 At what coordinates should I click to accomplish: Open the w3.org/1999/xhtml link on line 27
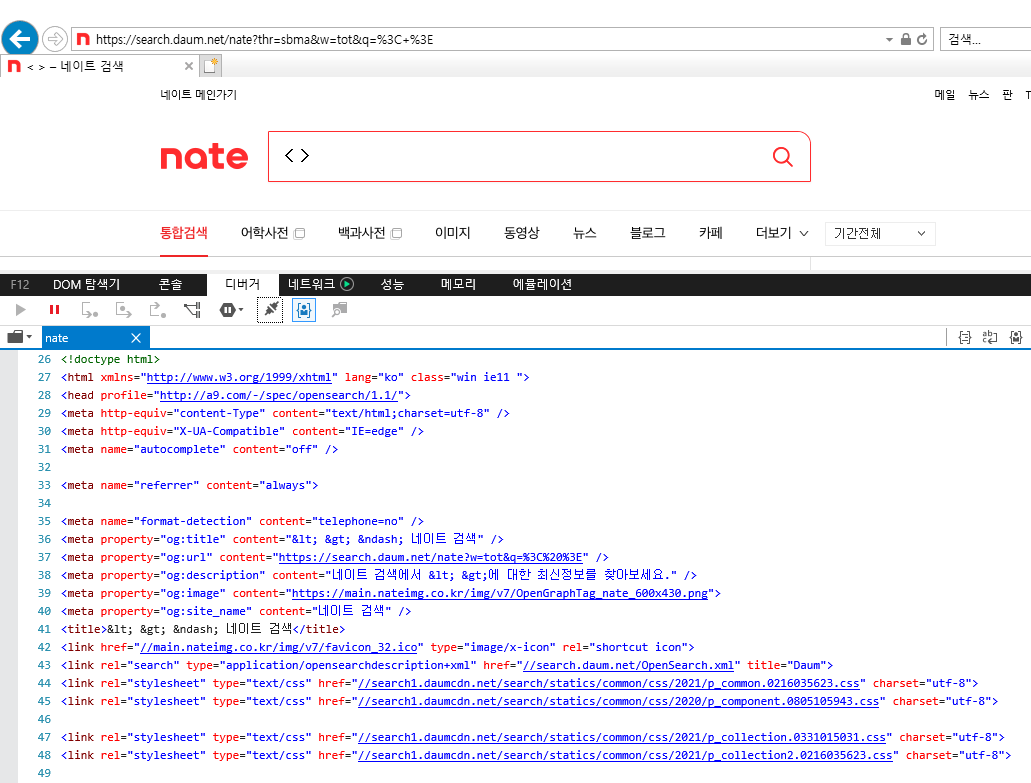point(239,377)
